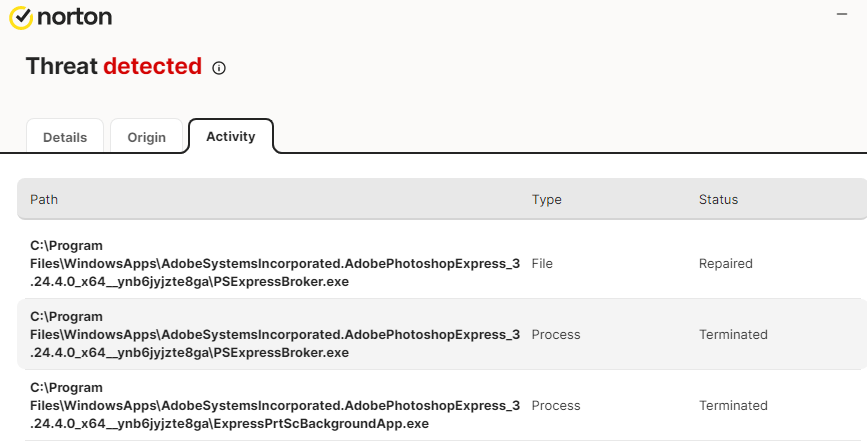Select the PSExpressBroker.exe Process row path
867x444 pixels.
point(275,334)
